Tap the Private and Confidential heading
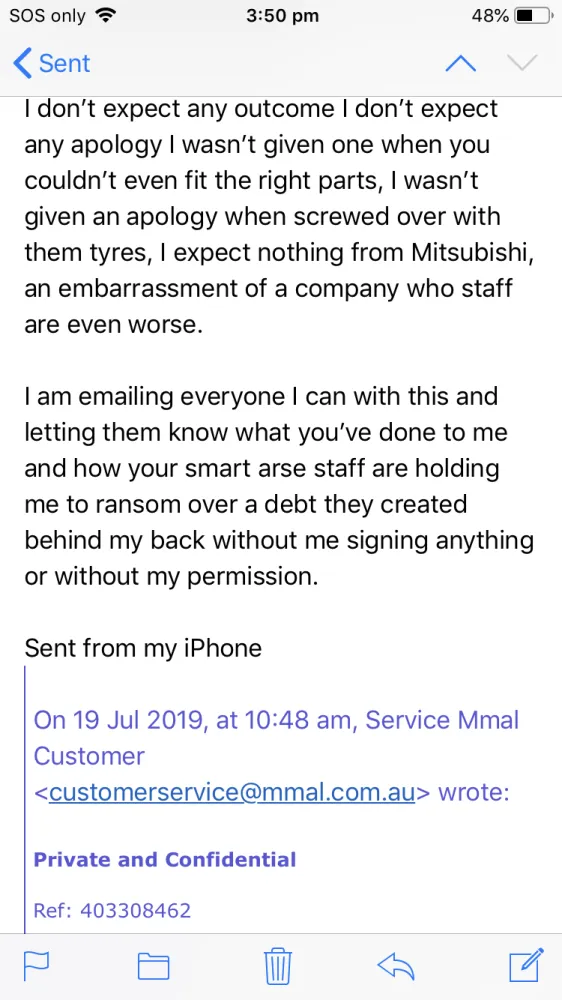Viewport: 562px width, 1000px height. pyautogui.click(x=165, y=860)
